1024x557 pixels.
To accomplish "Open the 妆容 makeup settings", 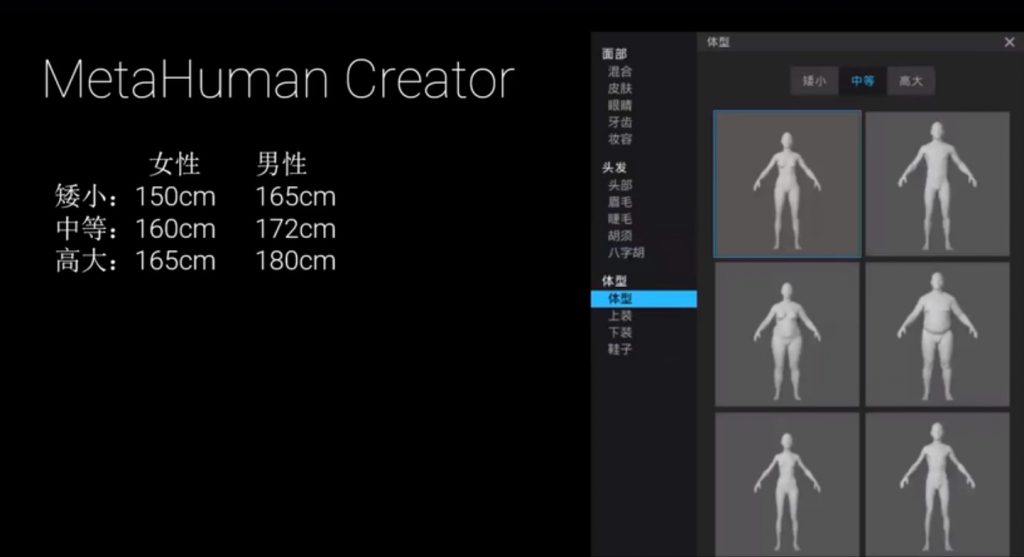I will 620,139.
